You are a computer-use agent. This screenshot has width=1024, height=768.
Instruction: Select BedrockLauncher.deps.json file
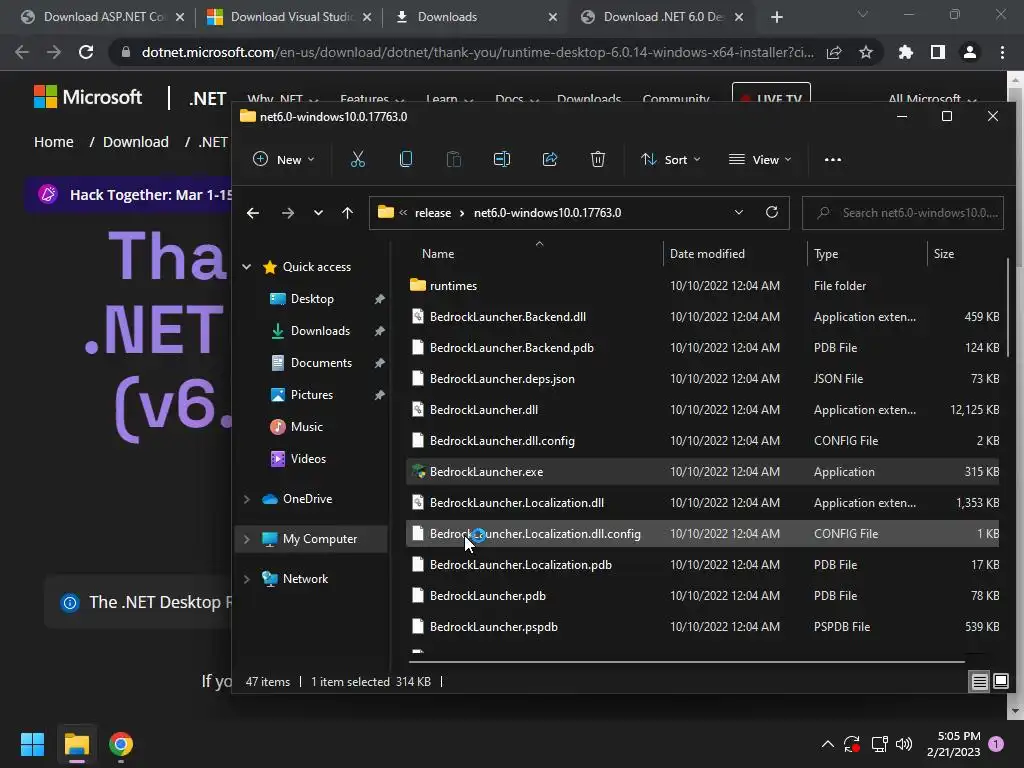pos(703,379)
